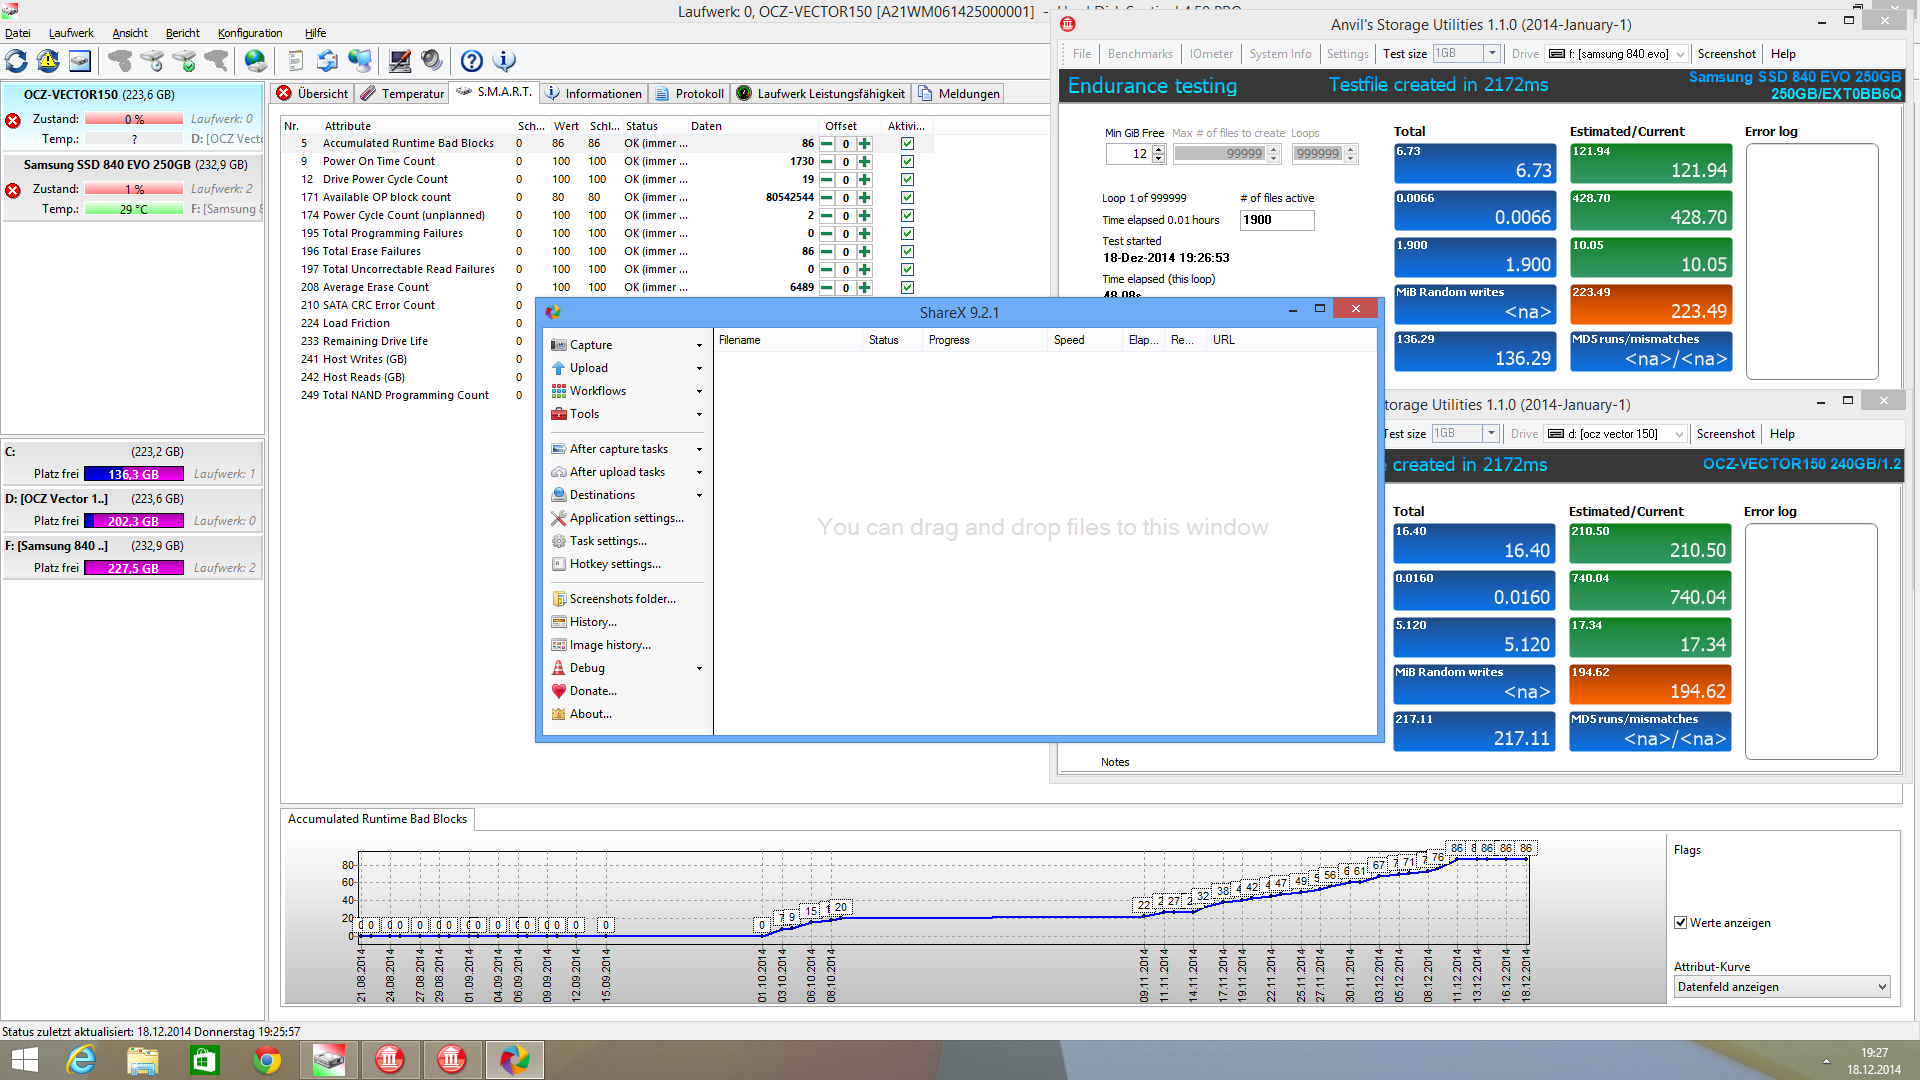Click the disk drive view toolbar icon

[x=80, y=61]
